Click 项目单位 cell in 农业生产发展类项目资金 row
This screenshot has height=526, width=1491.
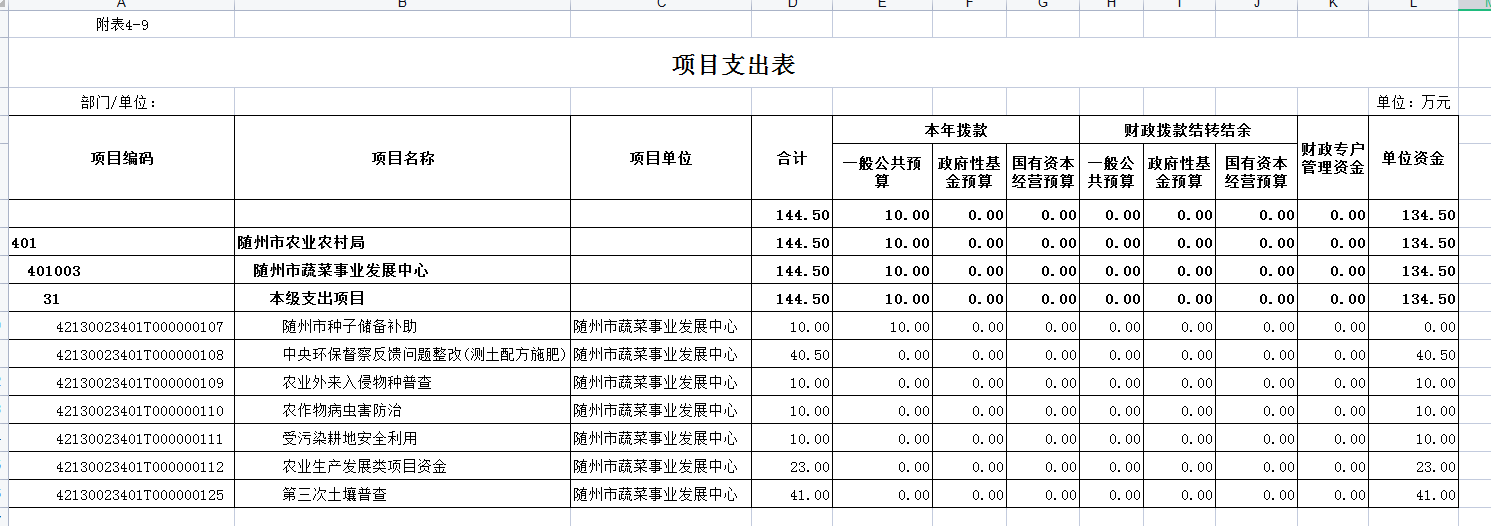(x=661, y=466)
